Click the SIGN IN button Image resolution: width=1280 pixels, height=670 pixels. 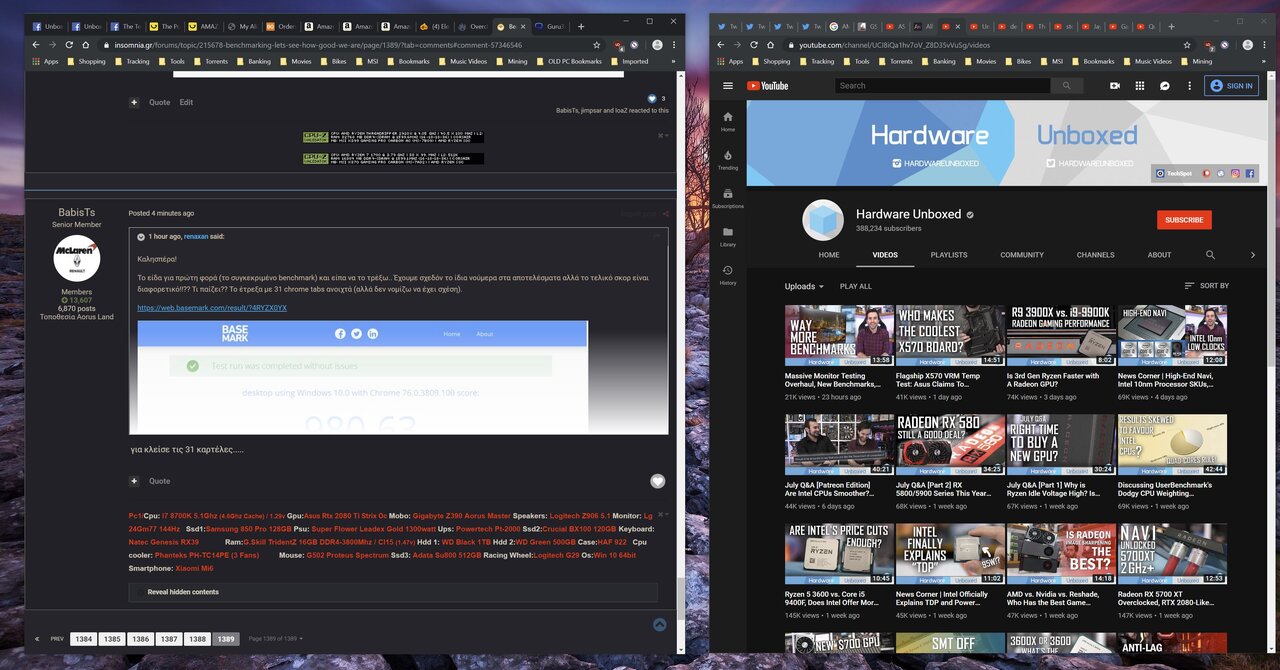tap(1231, 86)
